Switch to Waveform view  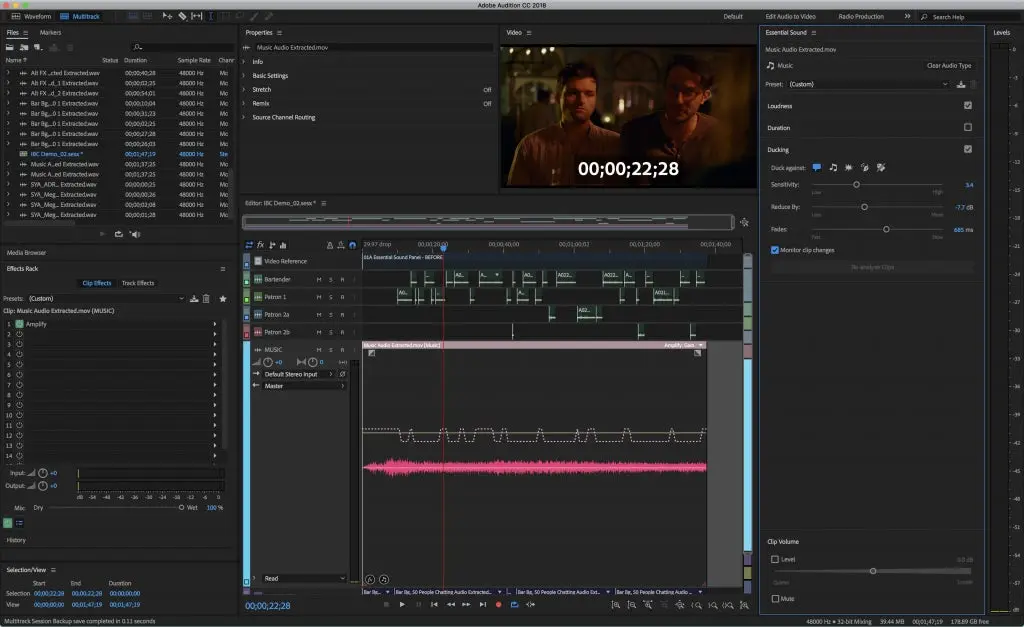pos(36,16)
